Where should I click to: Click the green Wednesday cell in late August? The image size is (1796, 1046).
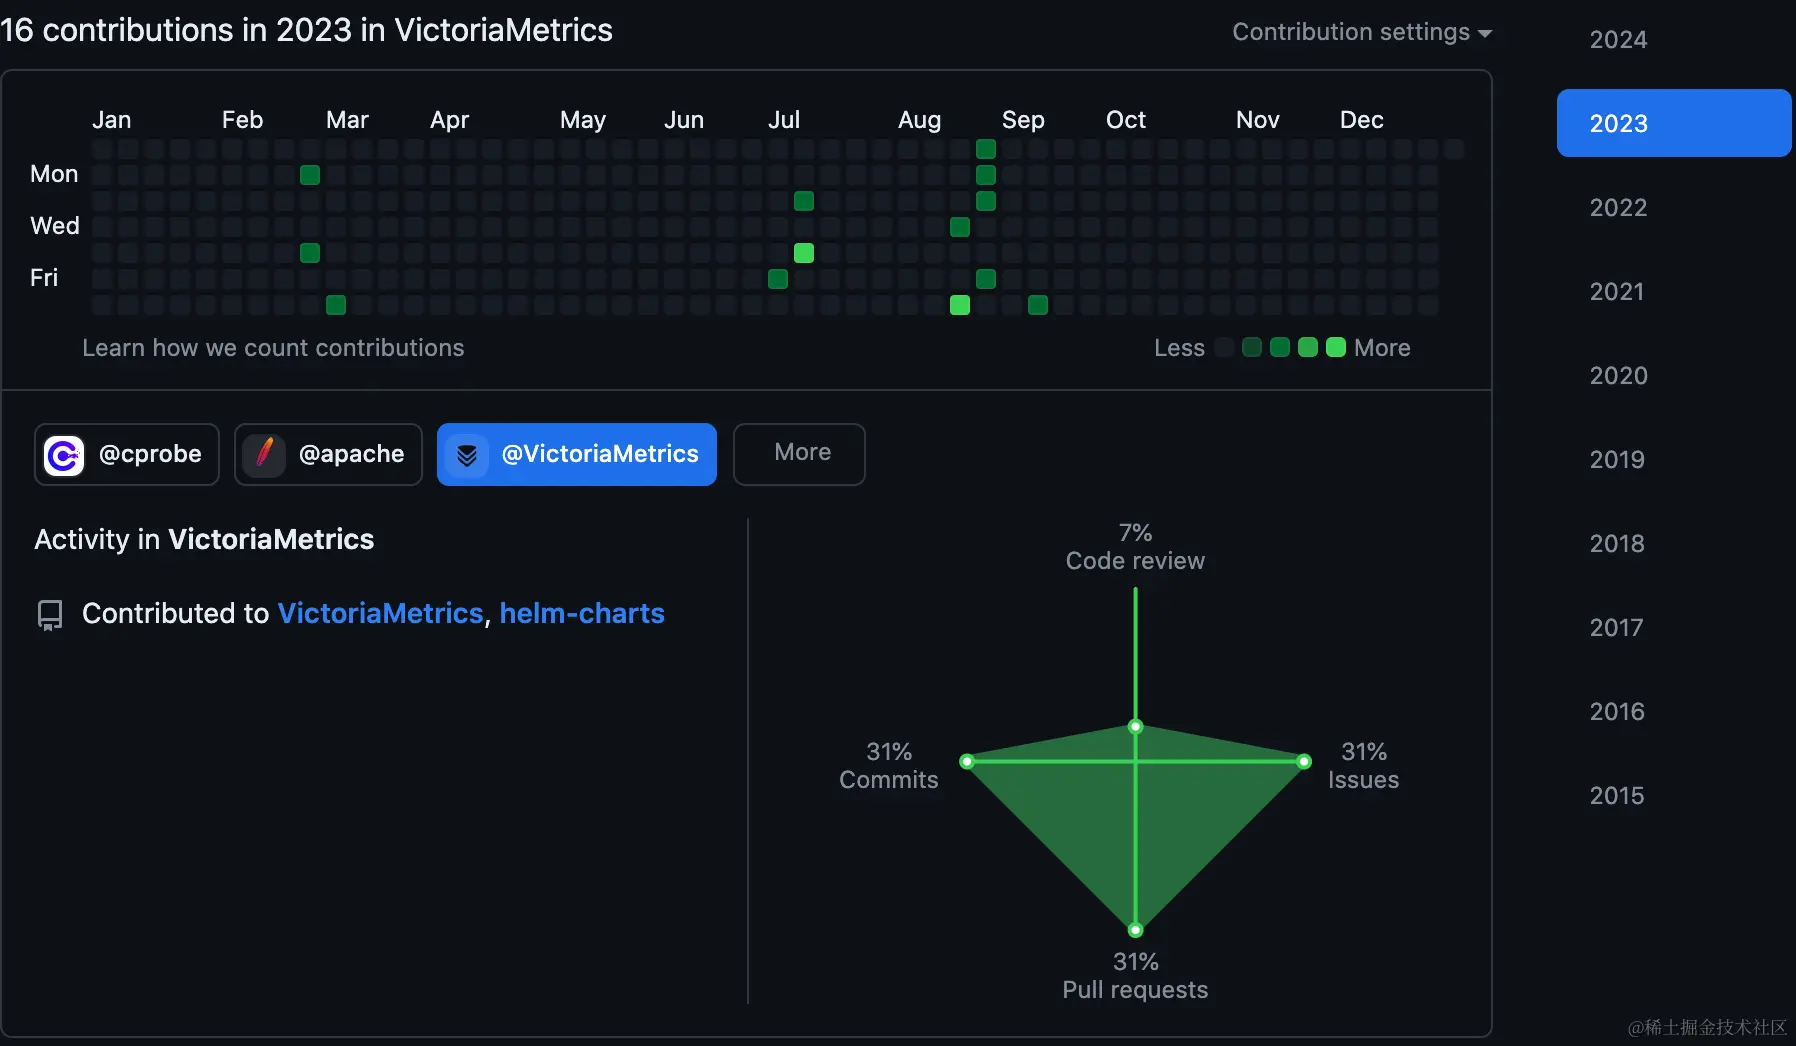coord(960,227)
